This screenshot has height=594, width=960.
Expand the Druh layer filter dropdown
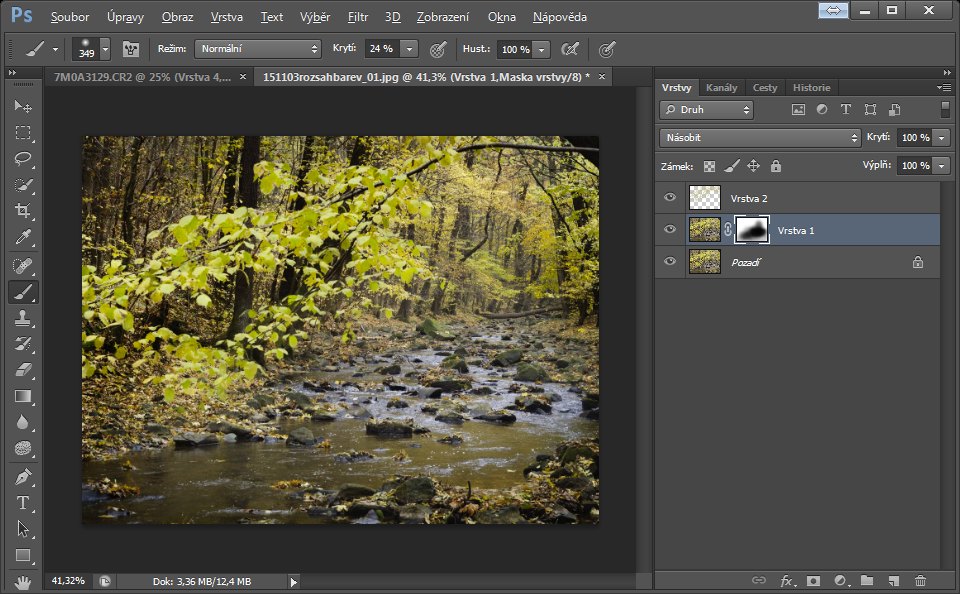click(x=706, y=110)
